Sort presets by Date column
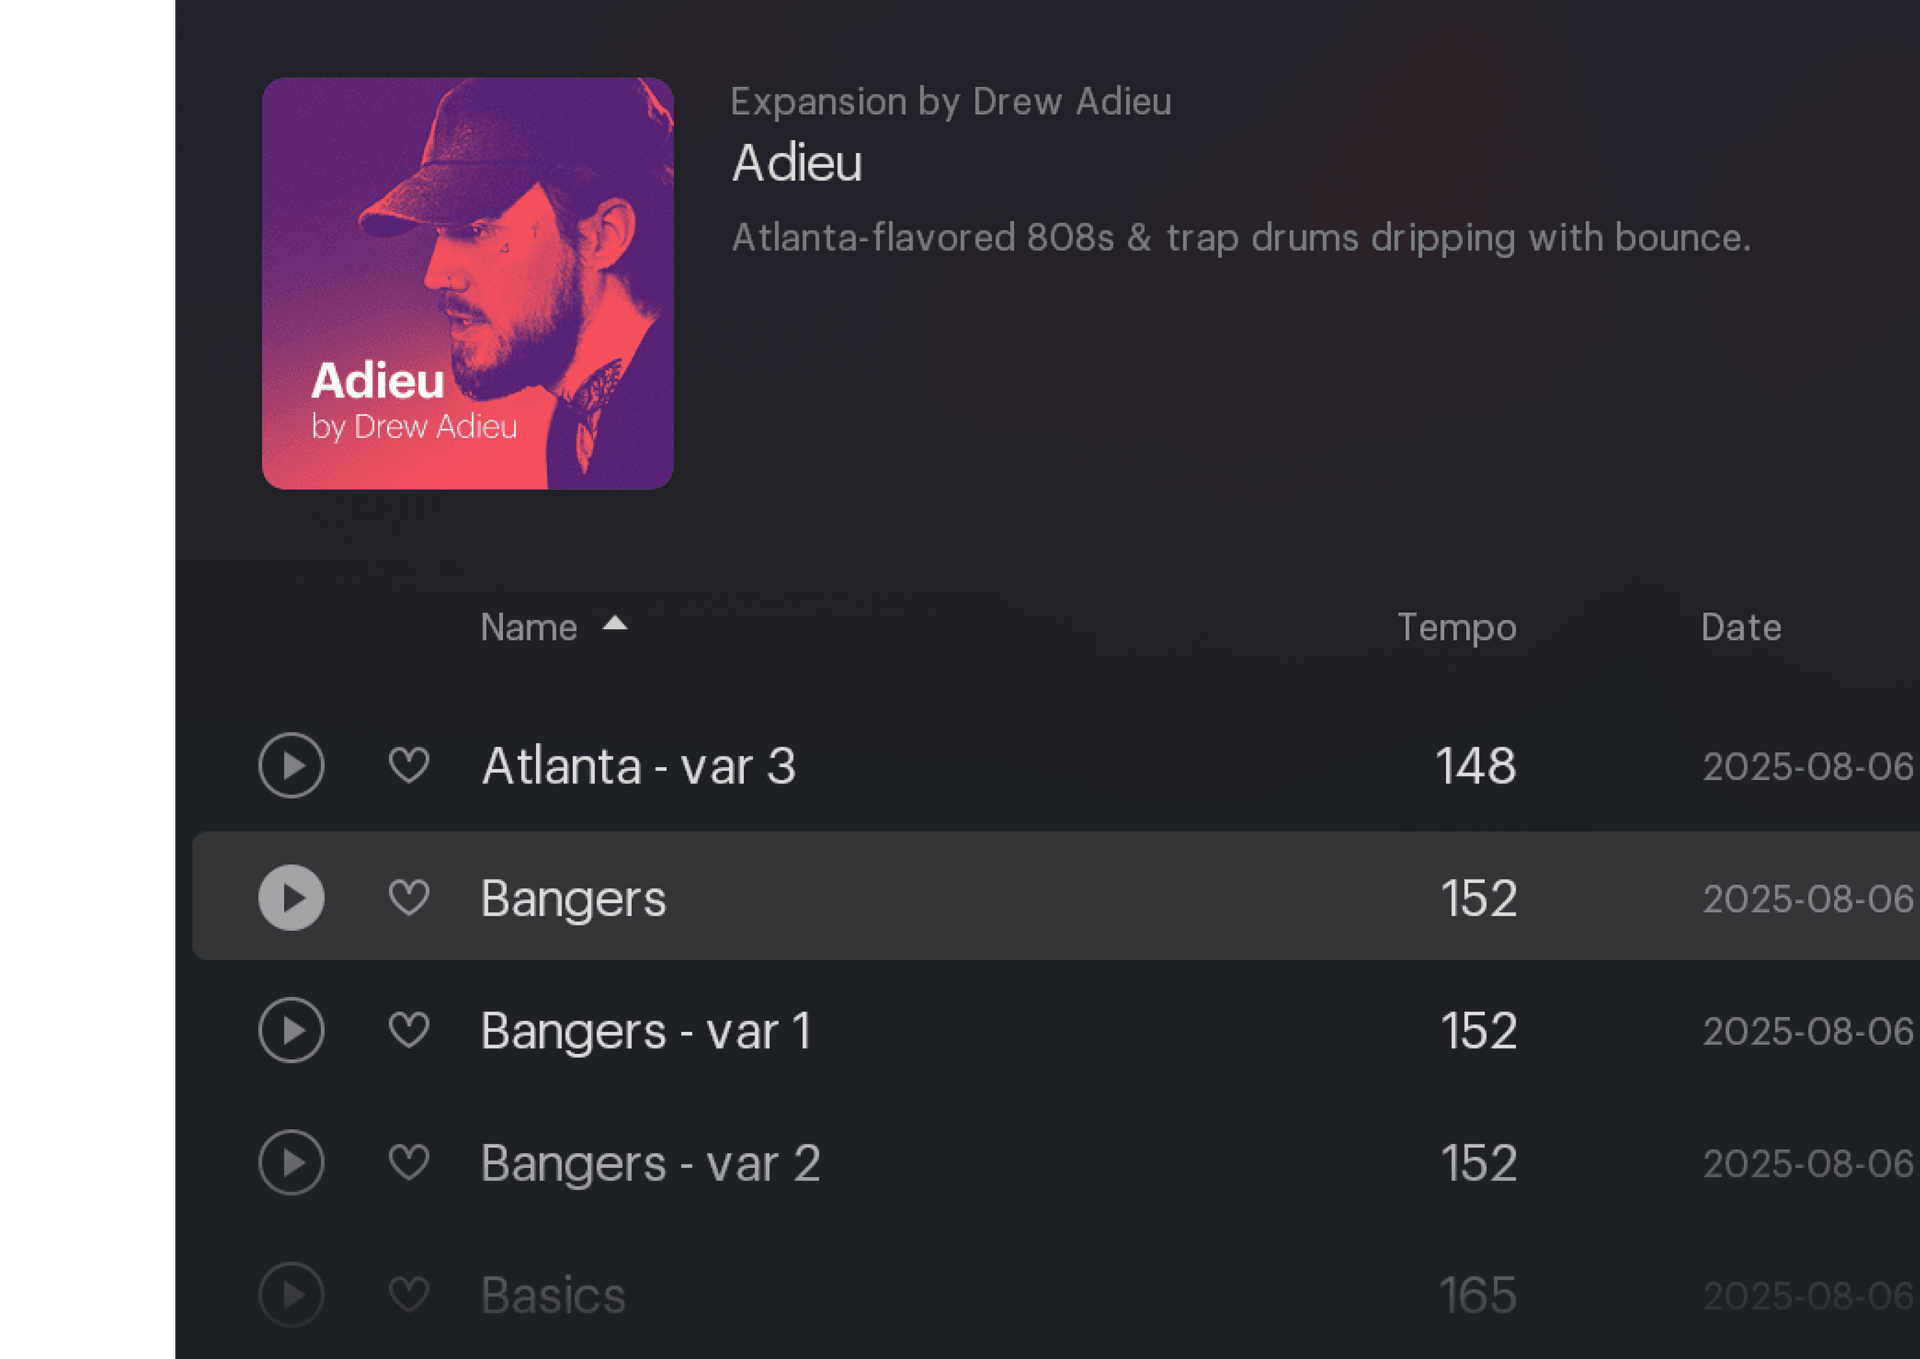 point(1740,628)
